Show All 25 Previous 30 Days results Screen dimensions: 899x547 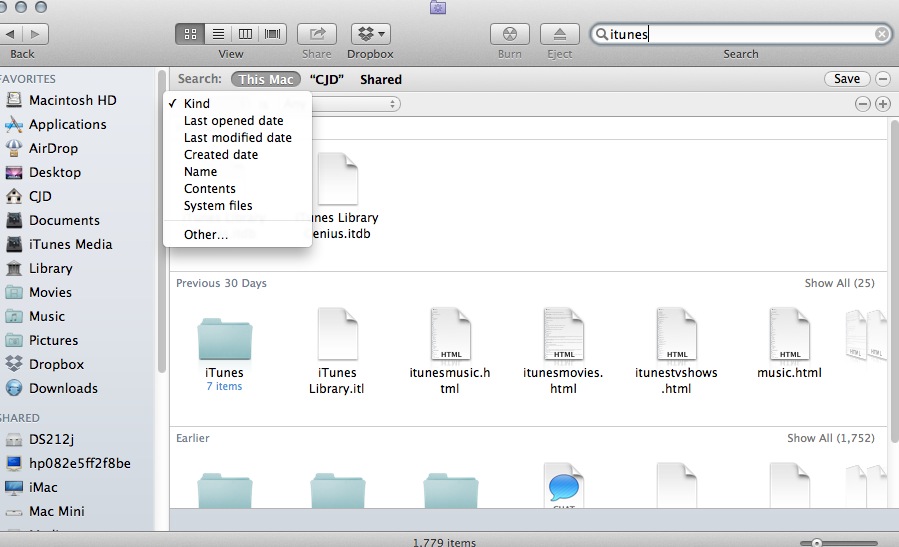839,283
